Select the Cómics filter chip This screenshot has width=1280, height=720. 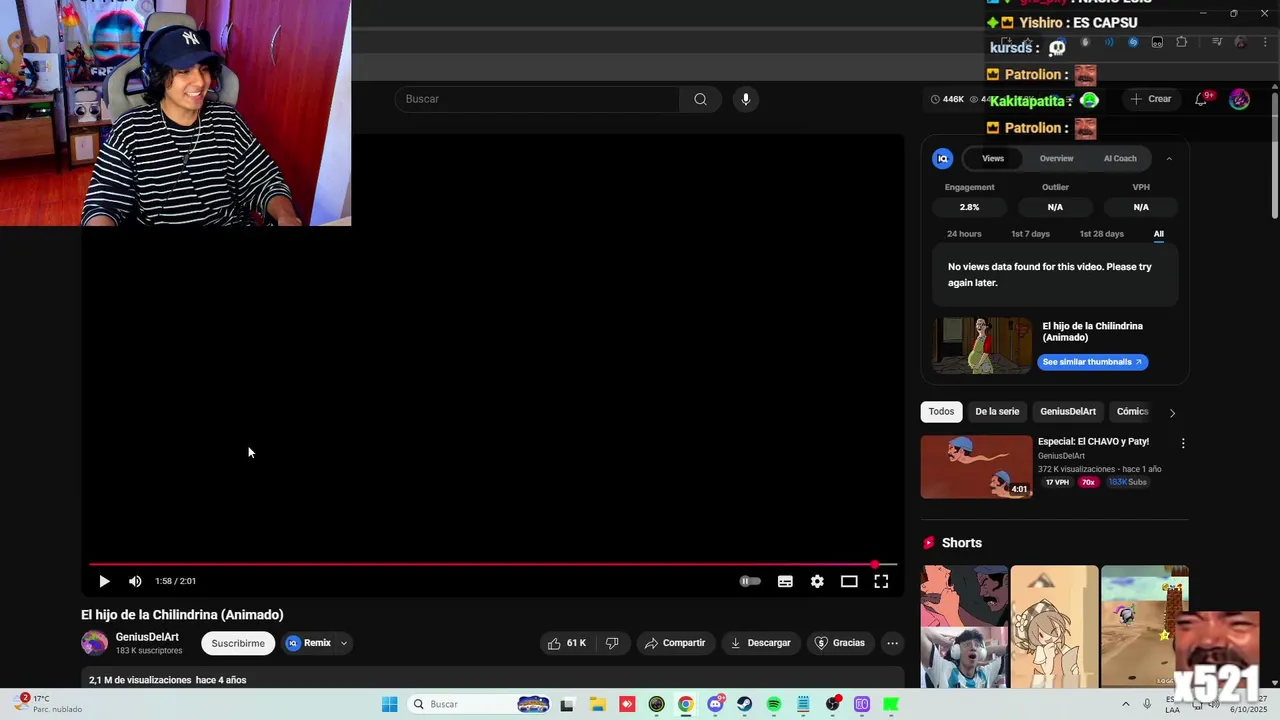pyautogui.click(x=1132, y=411)
